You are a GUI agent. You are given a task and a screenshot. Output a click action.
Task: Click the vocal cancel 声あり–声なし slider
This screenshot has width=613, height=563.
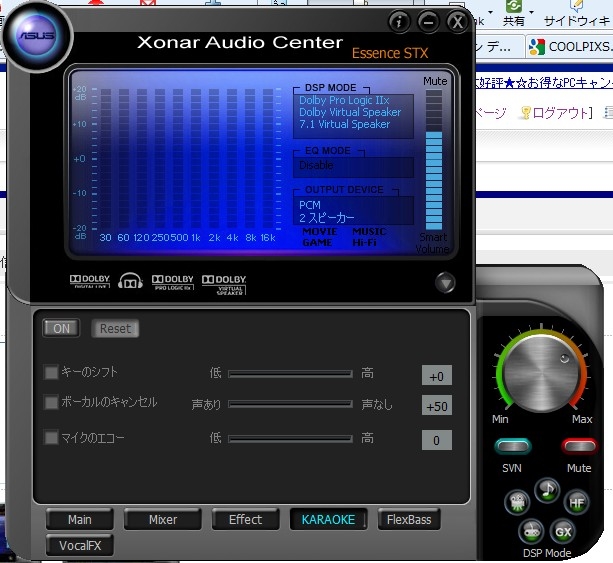point(290,404)
